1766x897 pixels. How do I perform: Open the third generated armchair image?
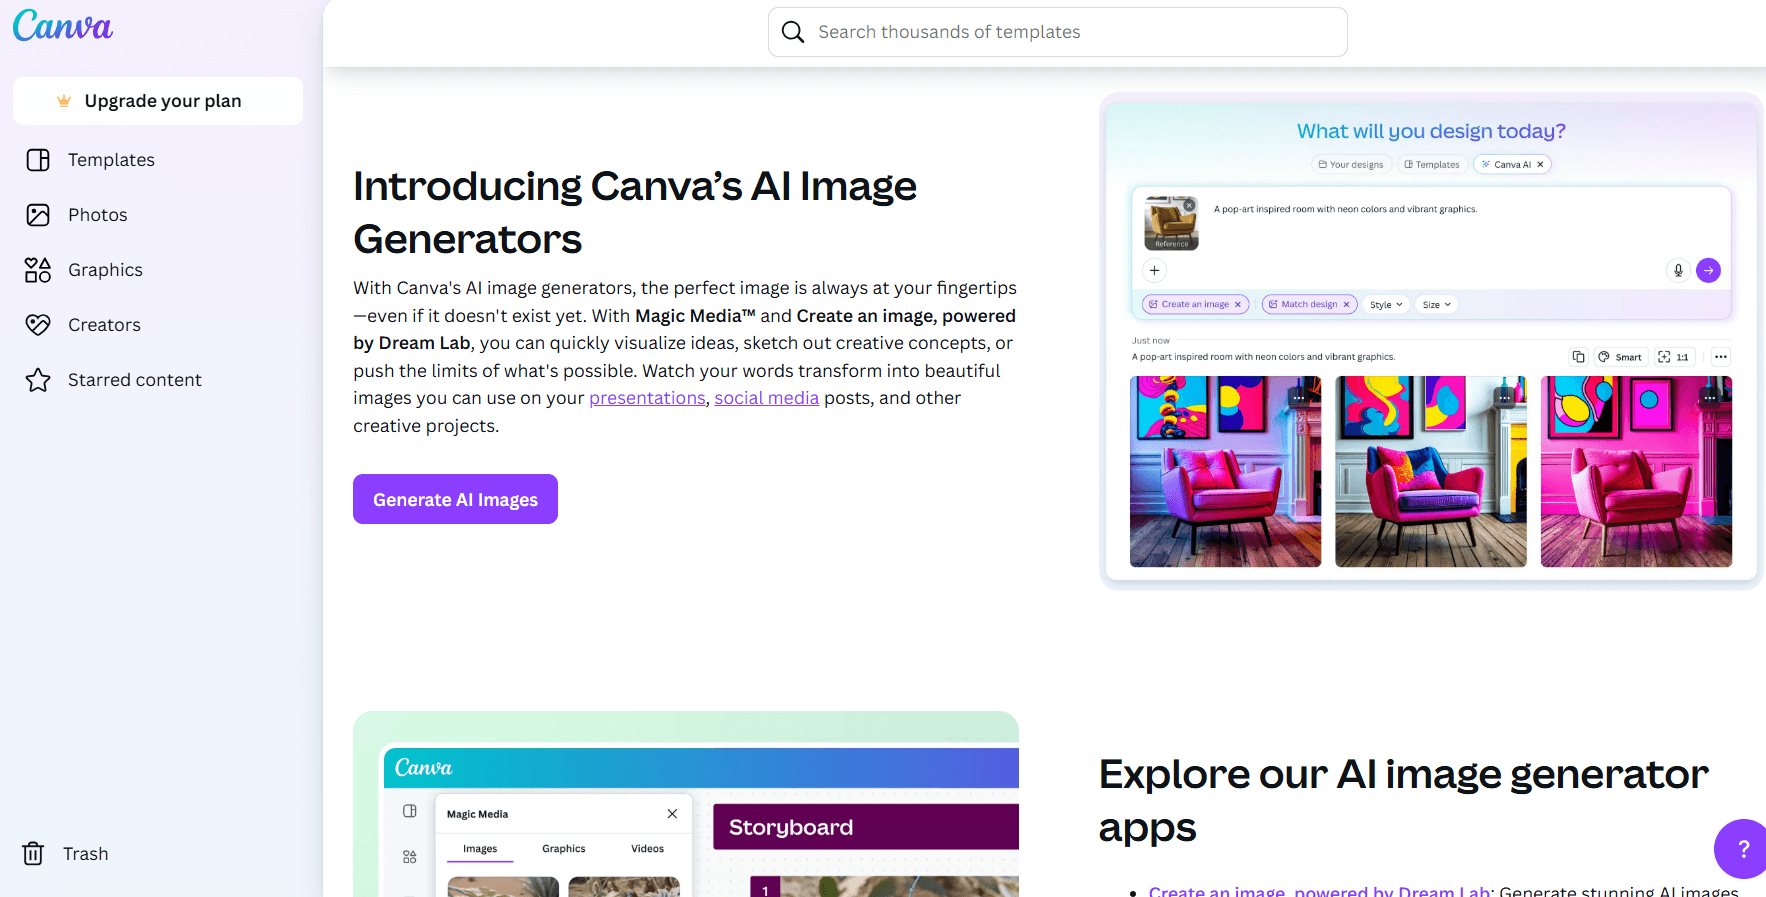(x=1636, y=472)
